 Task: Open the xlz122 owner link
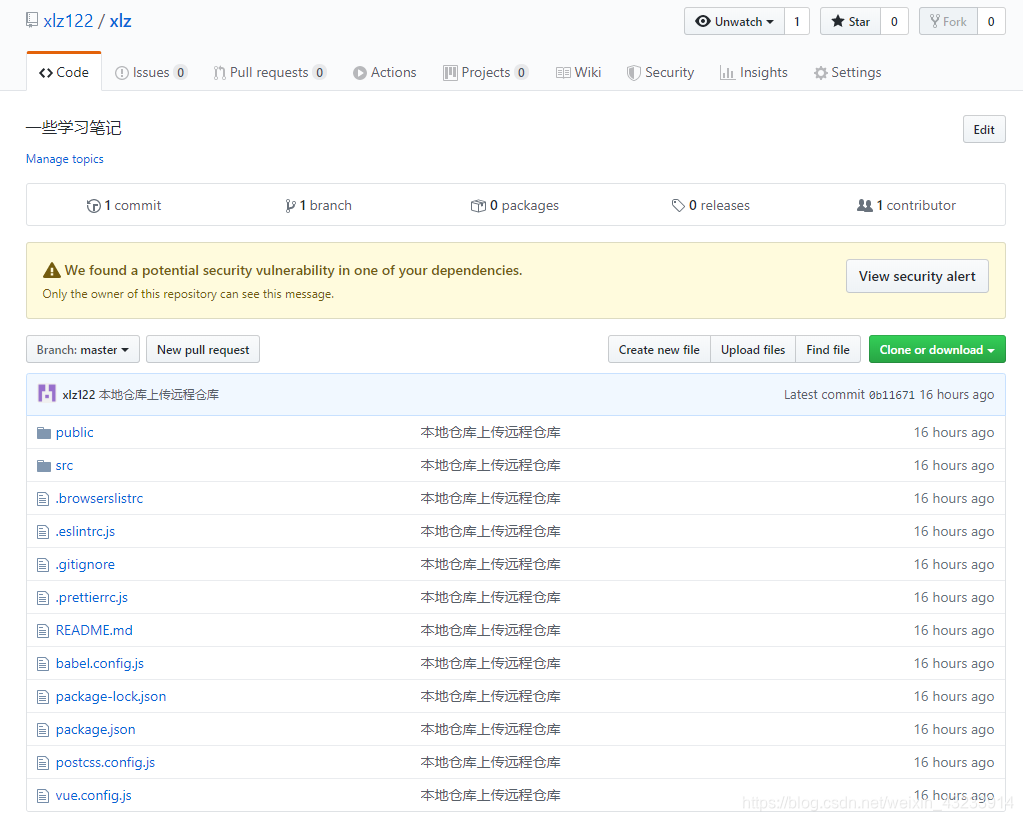tap(69, 21)
